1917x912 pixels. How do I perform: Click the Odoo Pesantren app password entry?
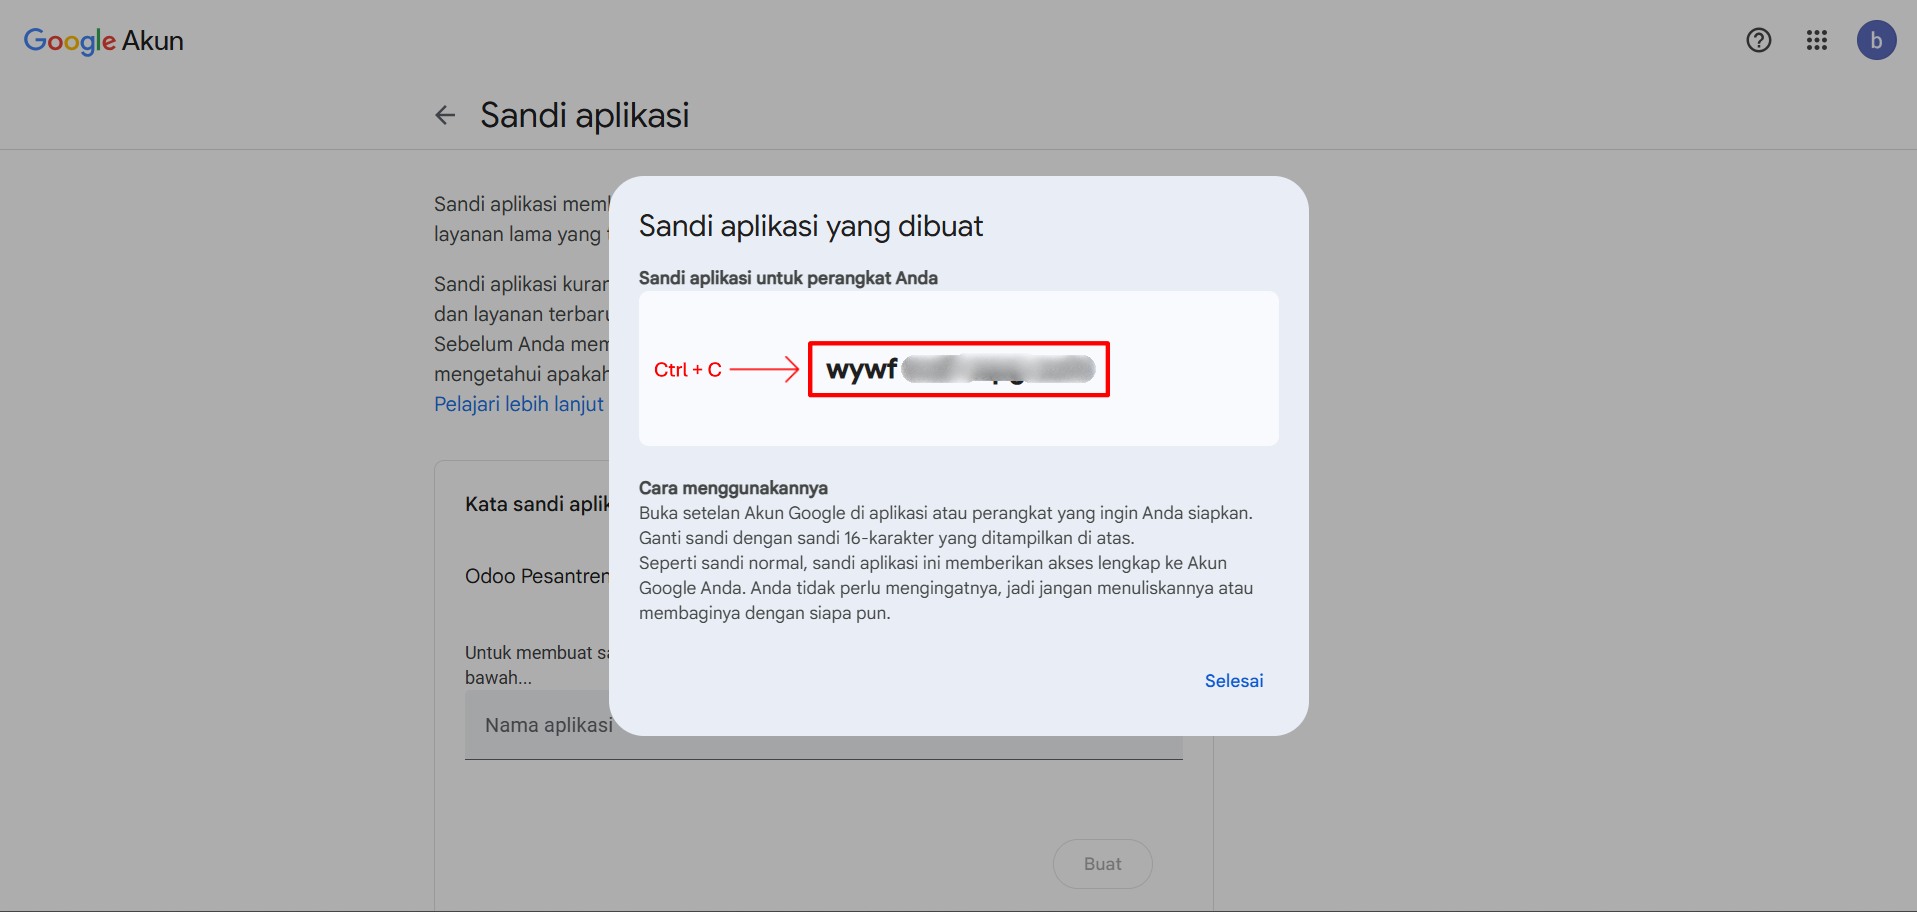(536, 576)
